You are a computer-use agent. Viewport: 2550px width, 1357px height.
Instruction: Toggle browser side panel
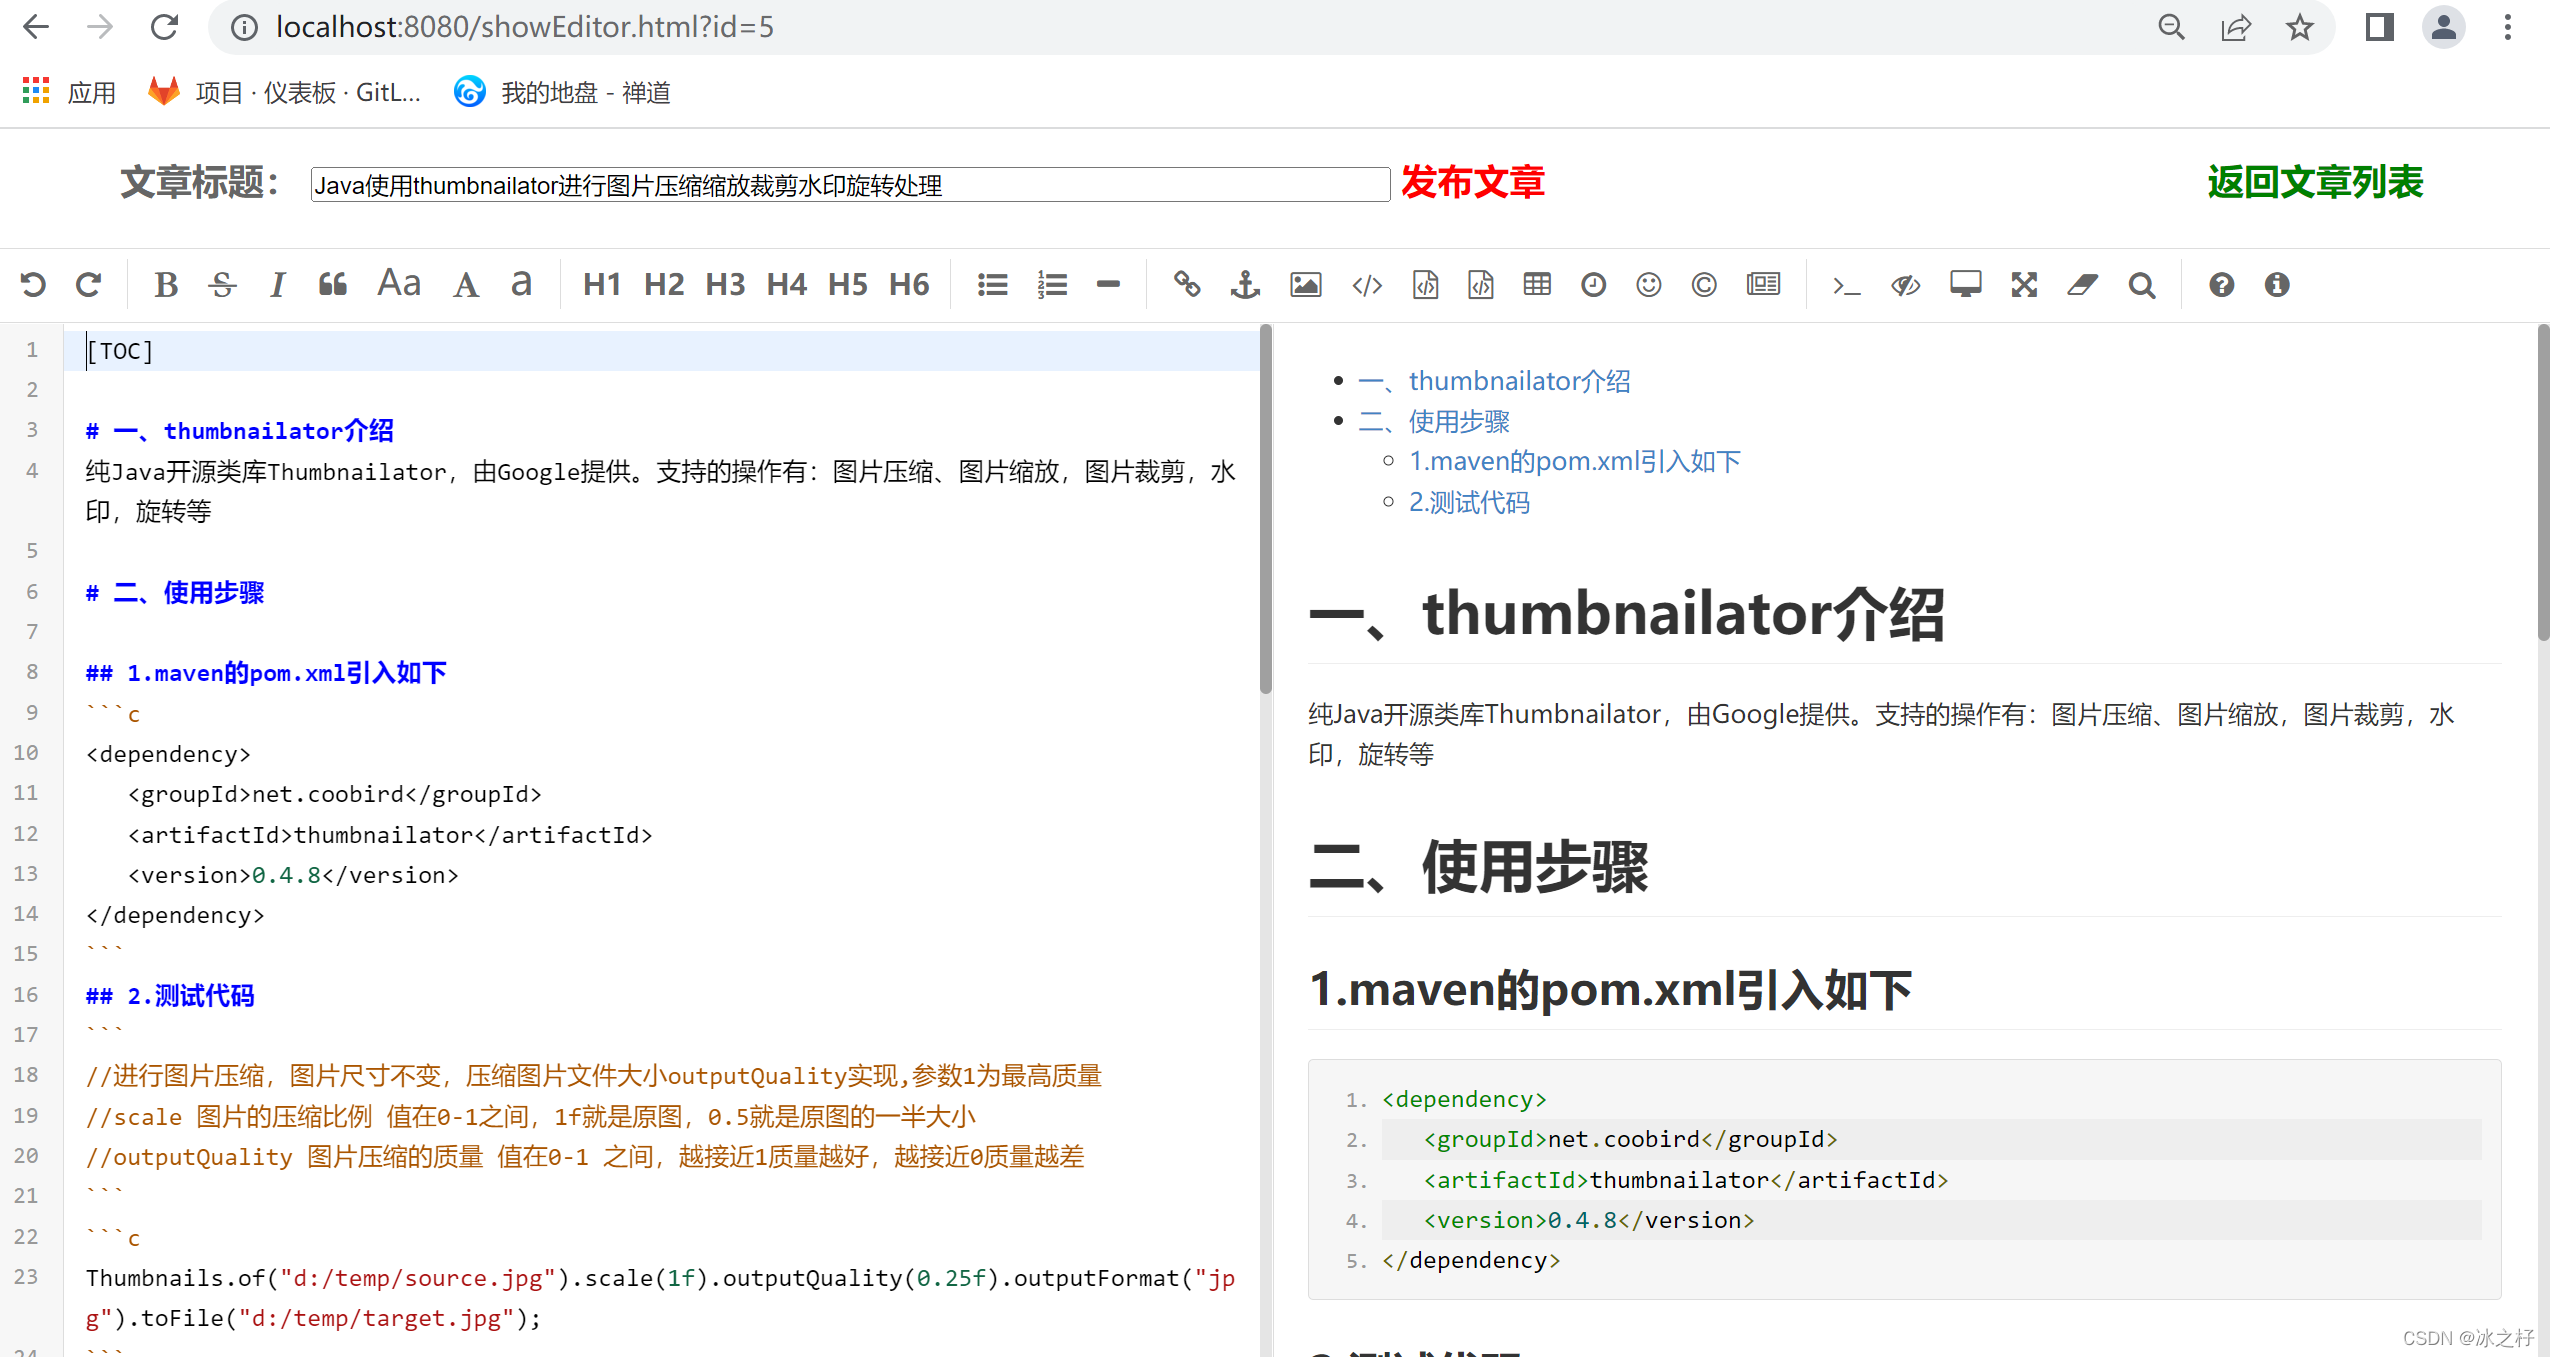tap(2379, 27)
